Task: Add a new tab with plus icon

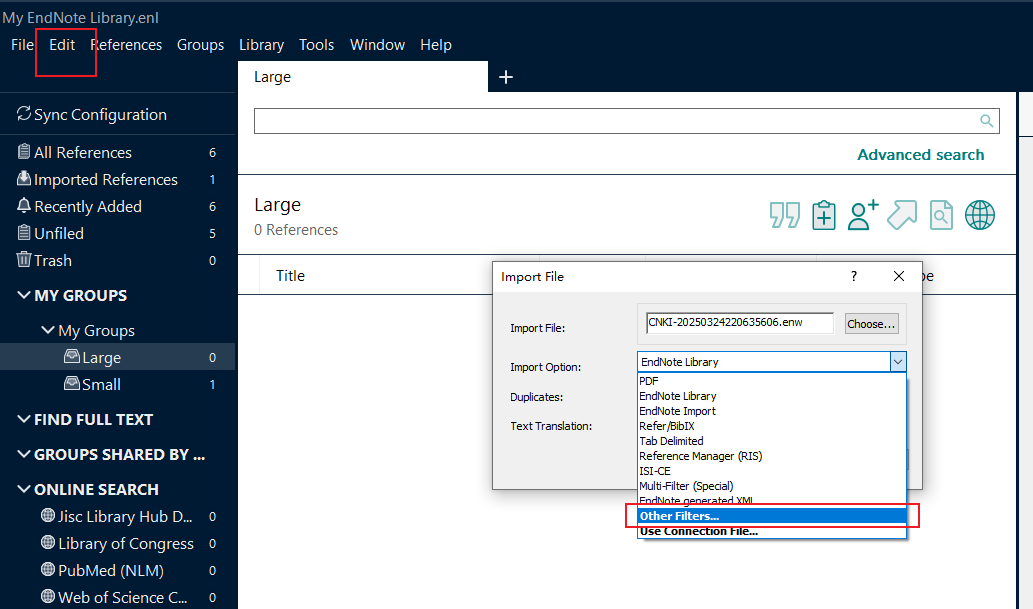Action: [x=506, y=77]
